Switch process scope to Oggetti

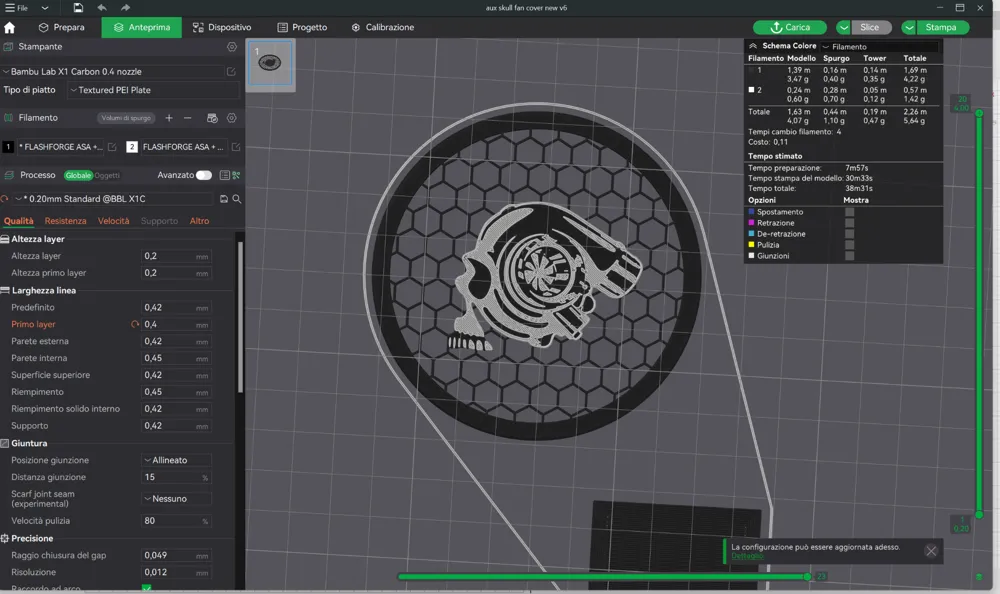tap(107, 175)
